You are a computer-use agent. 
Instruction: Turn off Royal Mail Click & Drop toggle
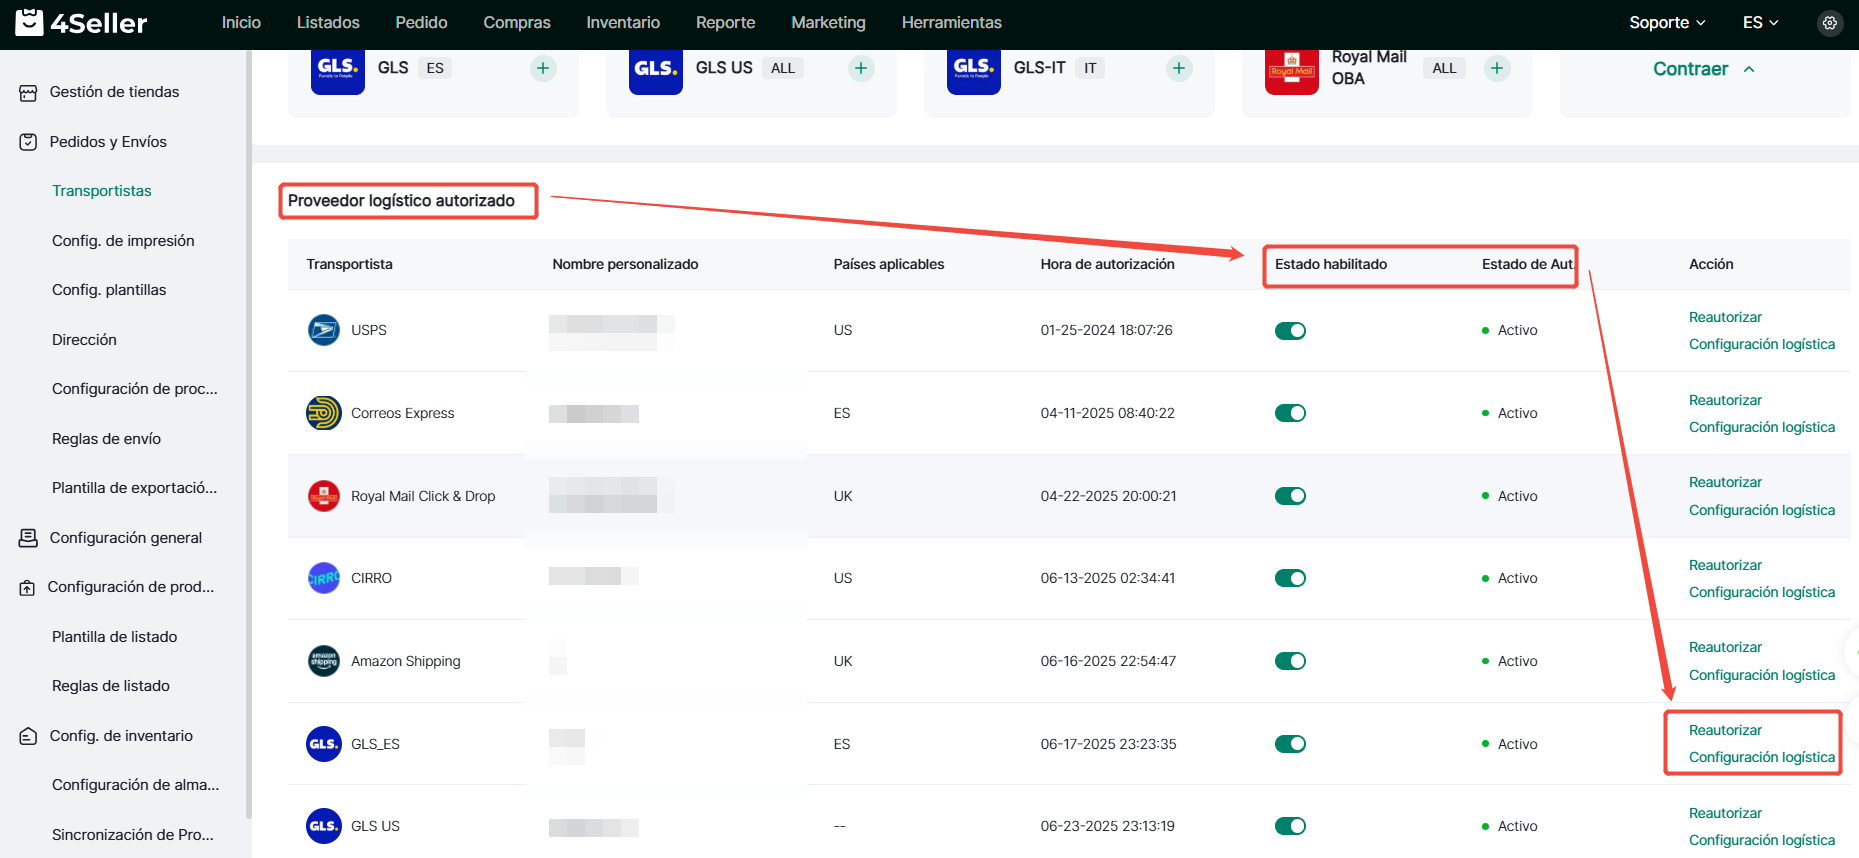pyautogui.click(x=1290, y=496)
